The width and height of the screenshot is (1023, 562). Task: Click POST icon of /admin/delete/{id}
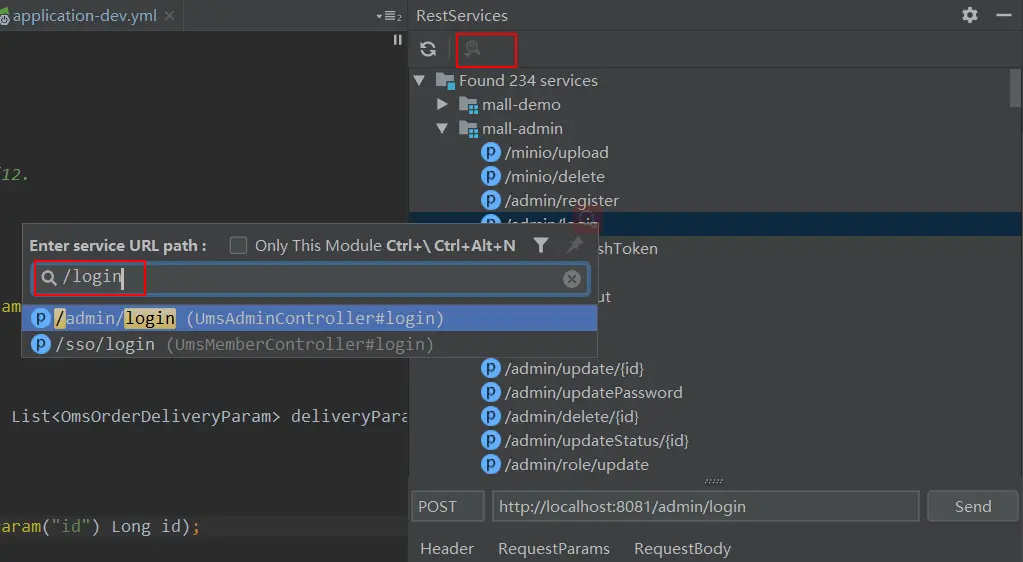click(491, 416)
